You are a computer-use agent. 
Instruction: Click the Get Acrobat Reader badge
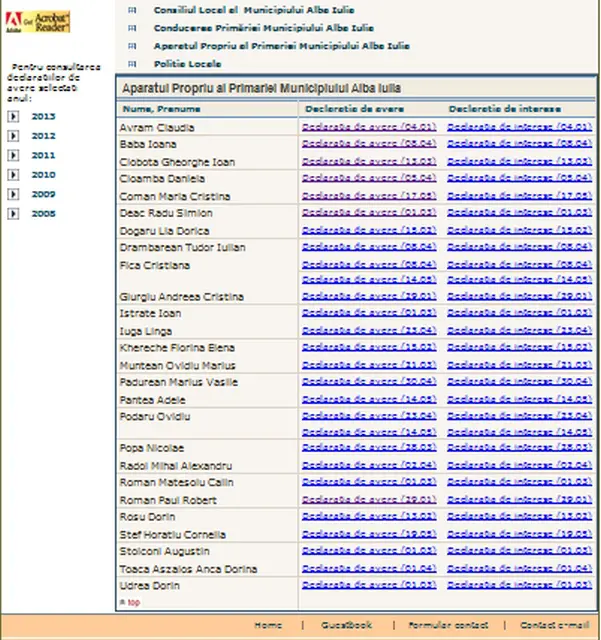coord(38,22)
